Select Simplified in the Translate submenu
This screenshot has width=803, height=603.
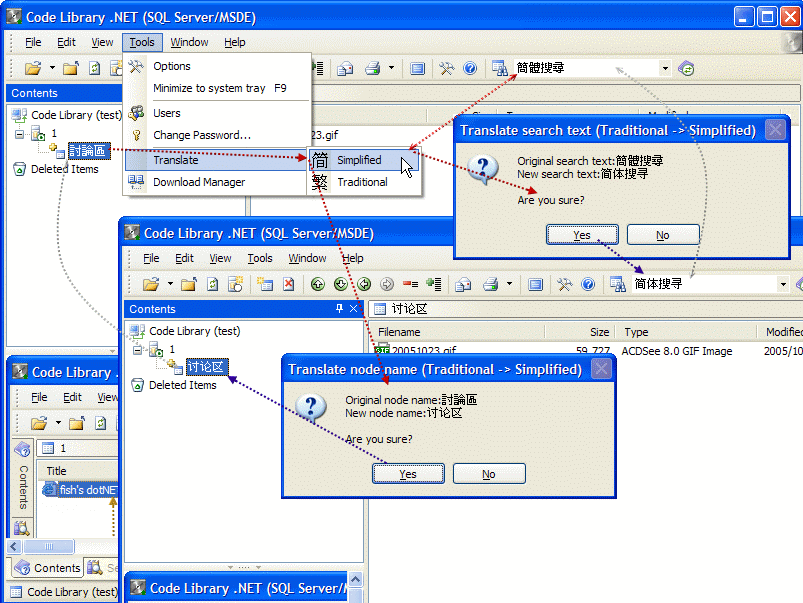[x=364, y=160]
